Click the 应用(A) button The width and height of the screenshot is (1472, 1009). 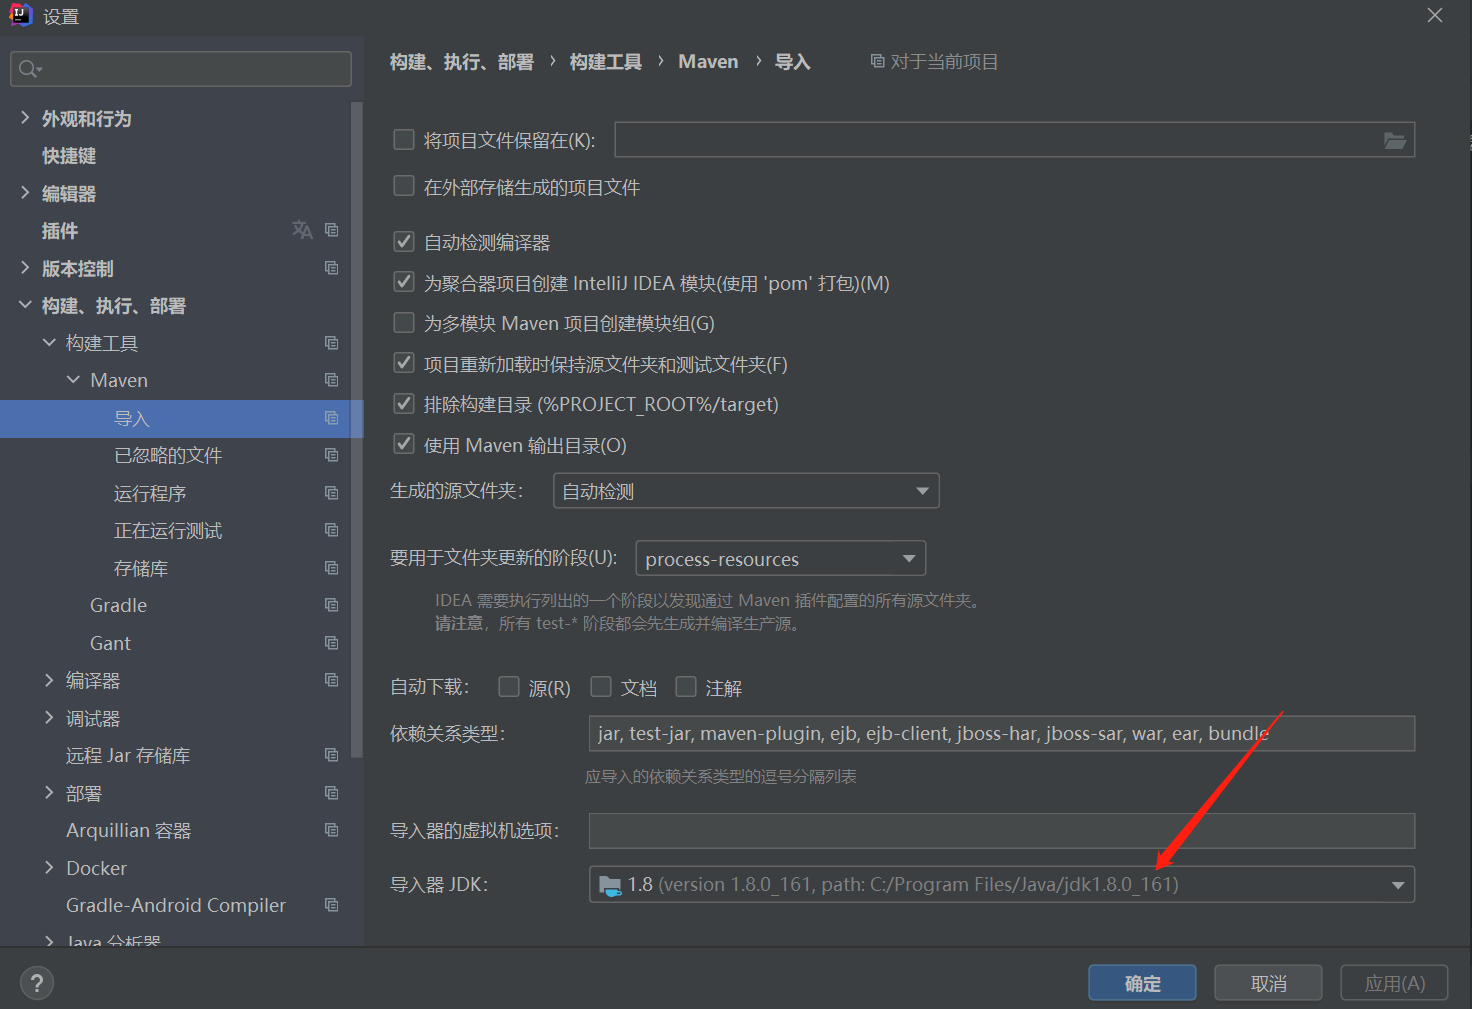[1394, 982]
